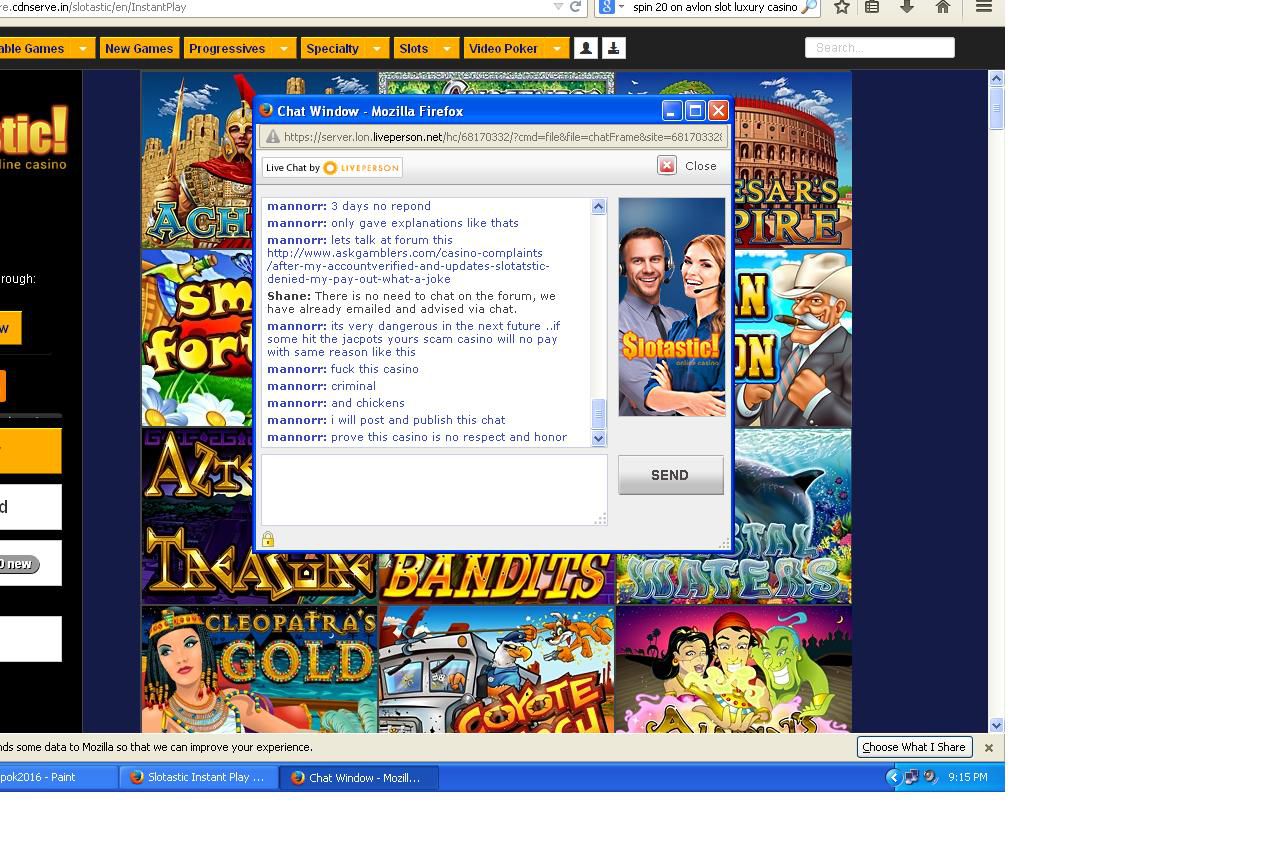Move chat transcript down with the bottom arrow
This screenshot has height=864, width=1280.
pyautogui.click(x=598, y=438)
